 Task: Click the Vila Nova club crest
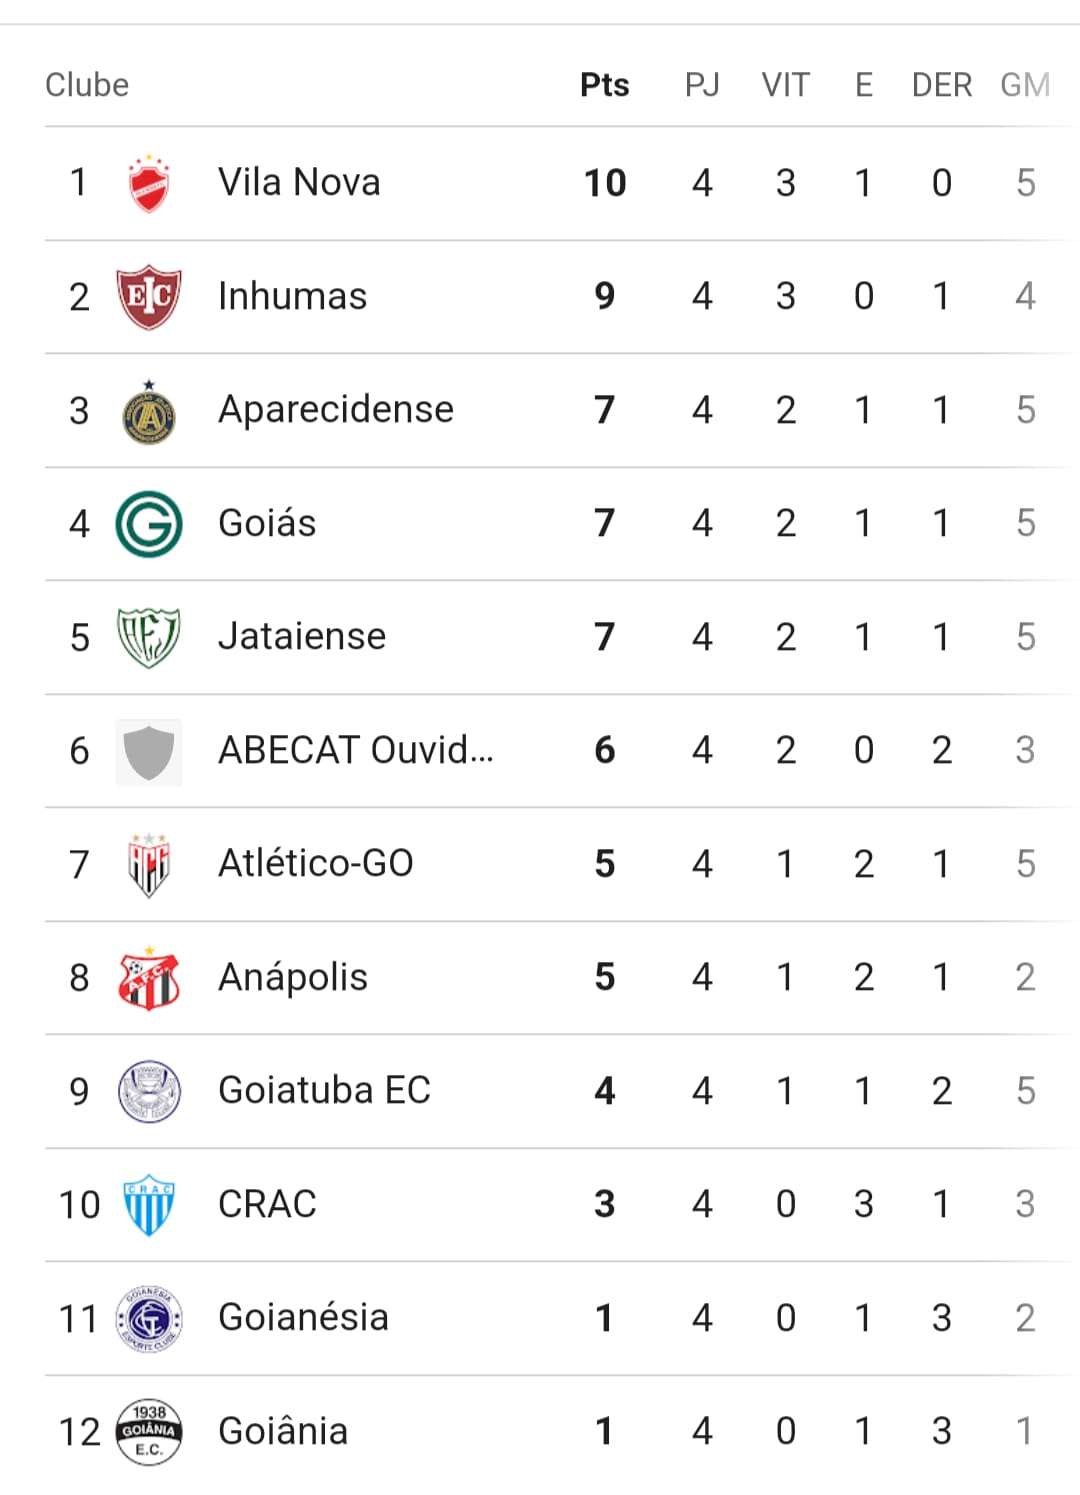[149, 184]
